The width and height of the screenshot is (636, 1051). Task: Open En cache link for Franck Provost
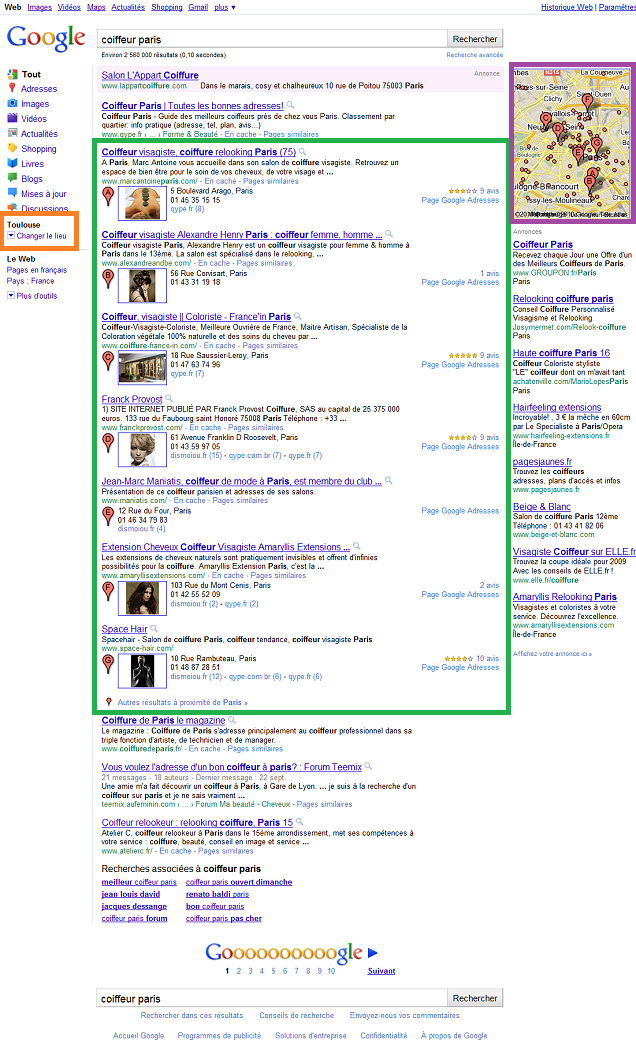pyautogui.click(x=205, y=428)
